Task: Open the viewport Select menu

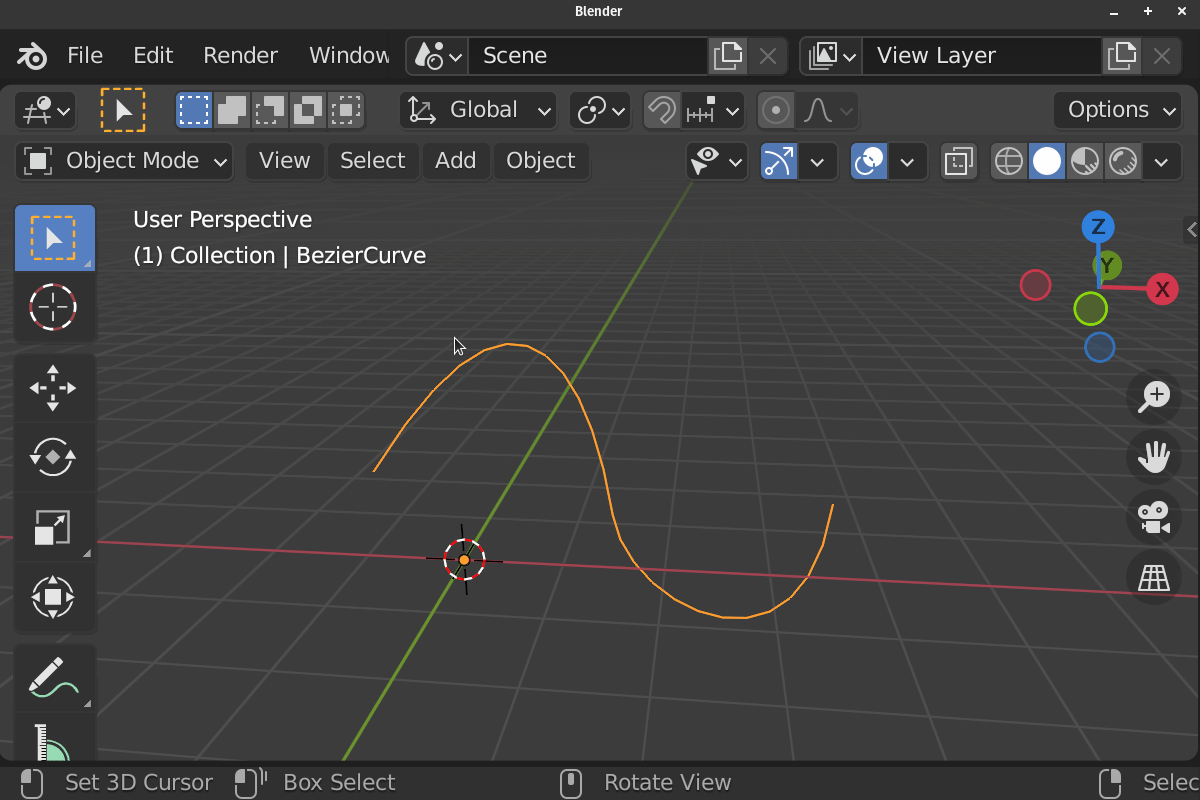Action: pos(372,161)
